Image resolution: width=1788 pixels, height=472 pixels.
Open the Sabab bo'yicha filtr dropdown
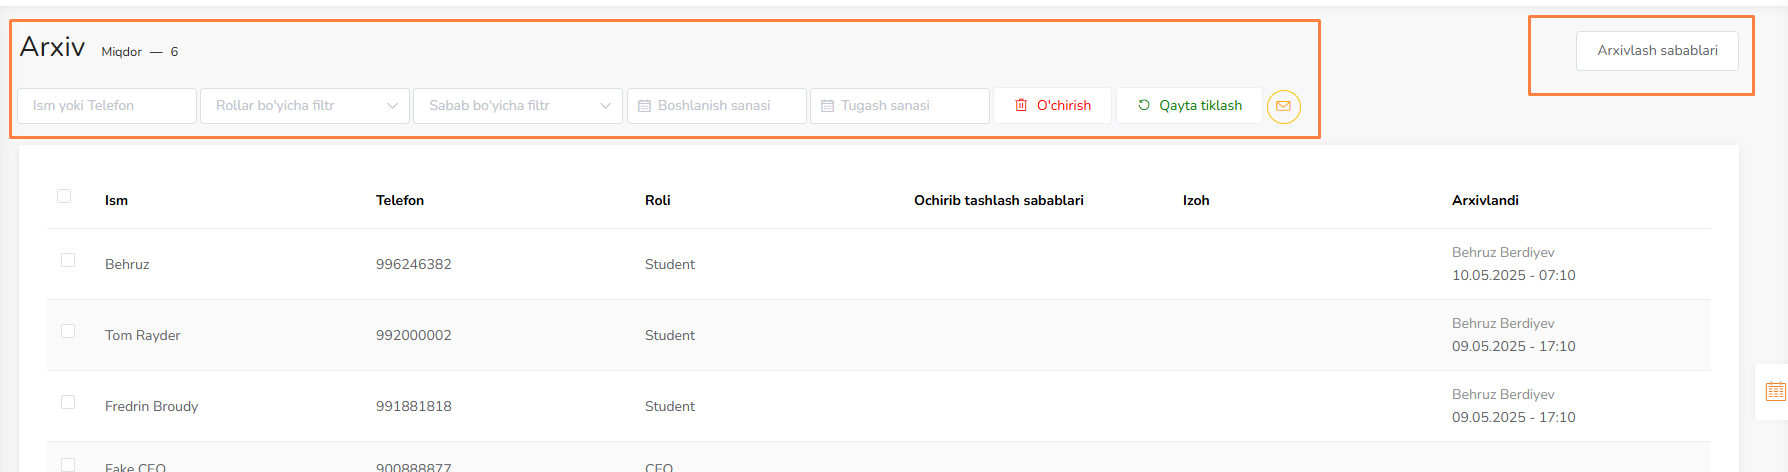click(517, 106)
